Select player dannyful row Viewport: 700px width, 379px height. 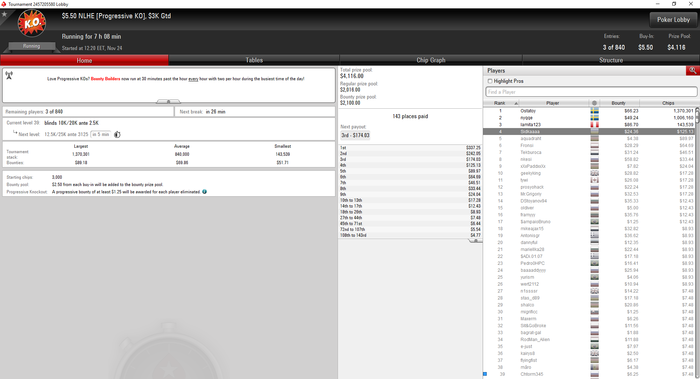click(x=589, y=242)
